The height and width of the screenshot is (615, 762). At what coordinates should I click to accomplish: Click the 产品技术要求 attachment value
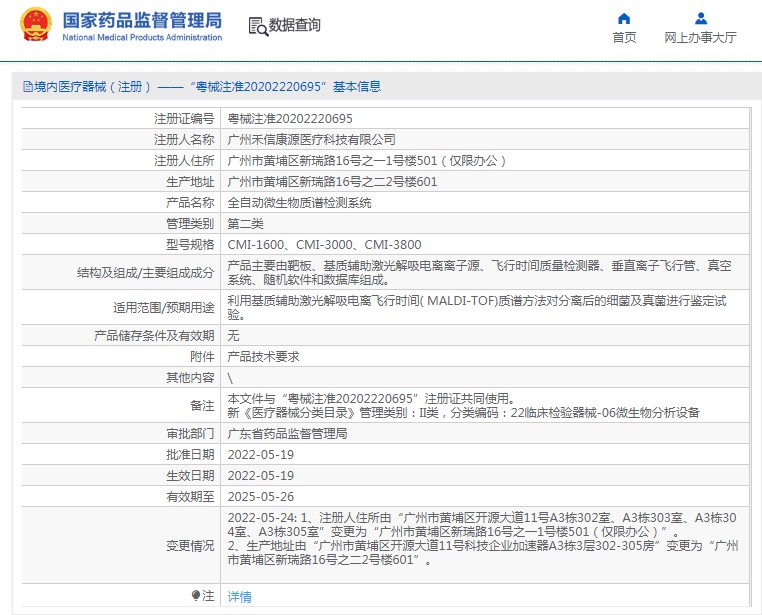click(x=263, y=357)
